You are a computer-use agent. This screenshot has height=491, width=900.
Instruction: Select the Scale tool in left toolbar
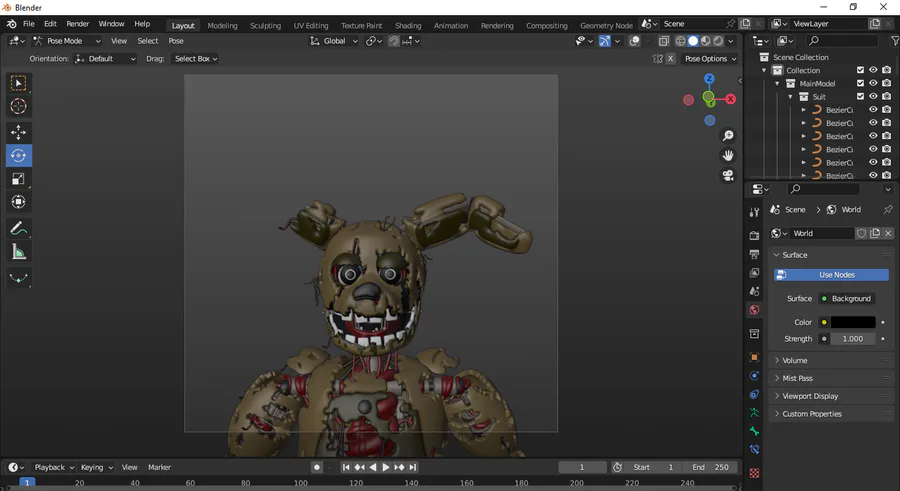(18, 179)
